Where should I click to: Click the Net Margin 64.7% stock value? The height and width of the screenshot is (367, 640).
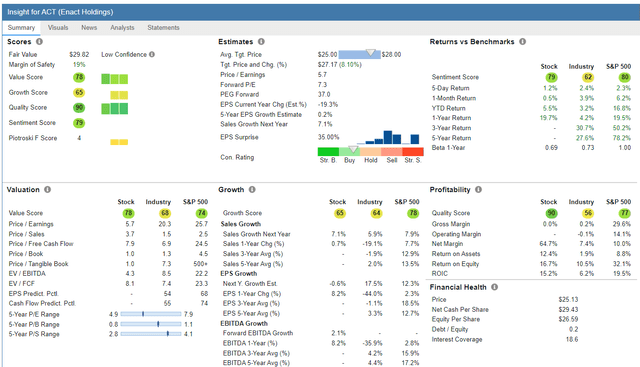[x=548, y=244]
